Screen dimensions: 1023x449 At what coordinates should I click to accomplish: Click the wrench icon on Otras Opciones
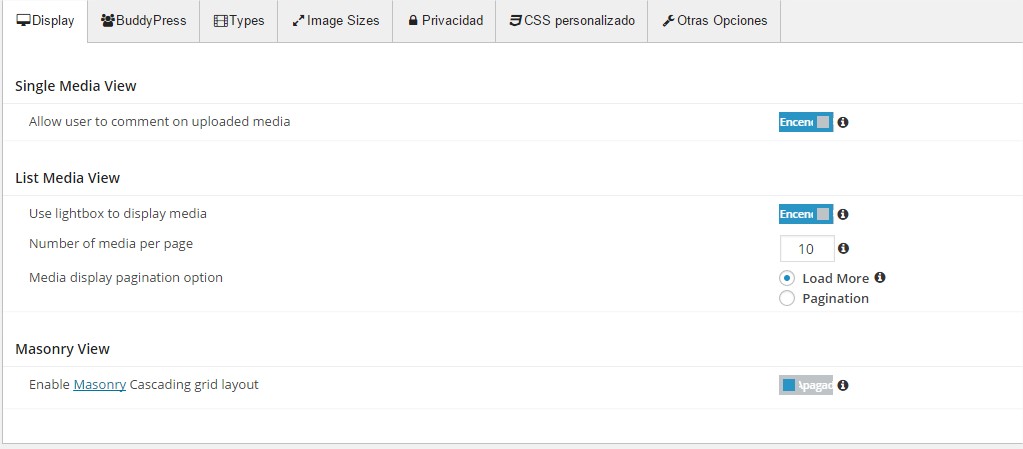tap(668, 21)
